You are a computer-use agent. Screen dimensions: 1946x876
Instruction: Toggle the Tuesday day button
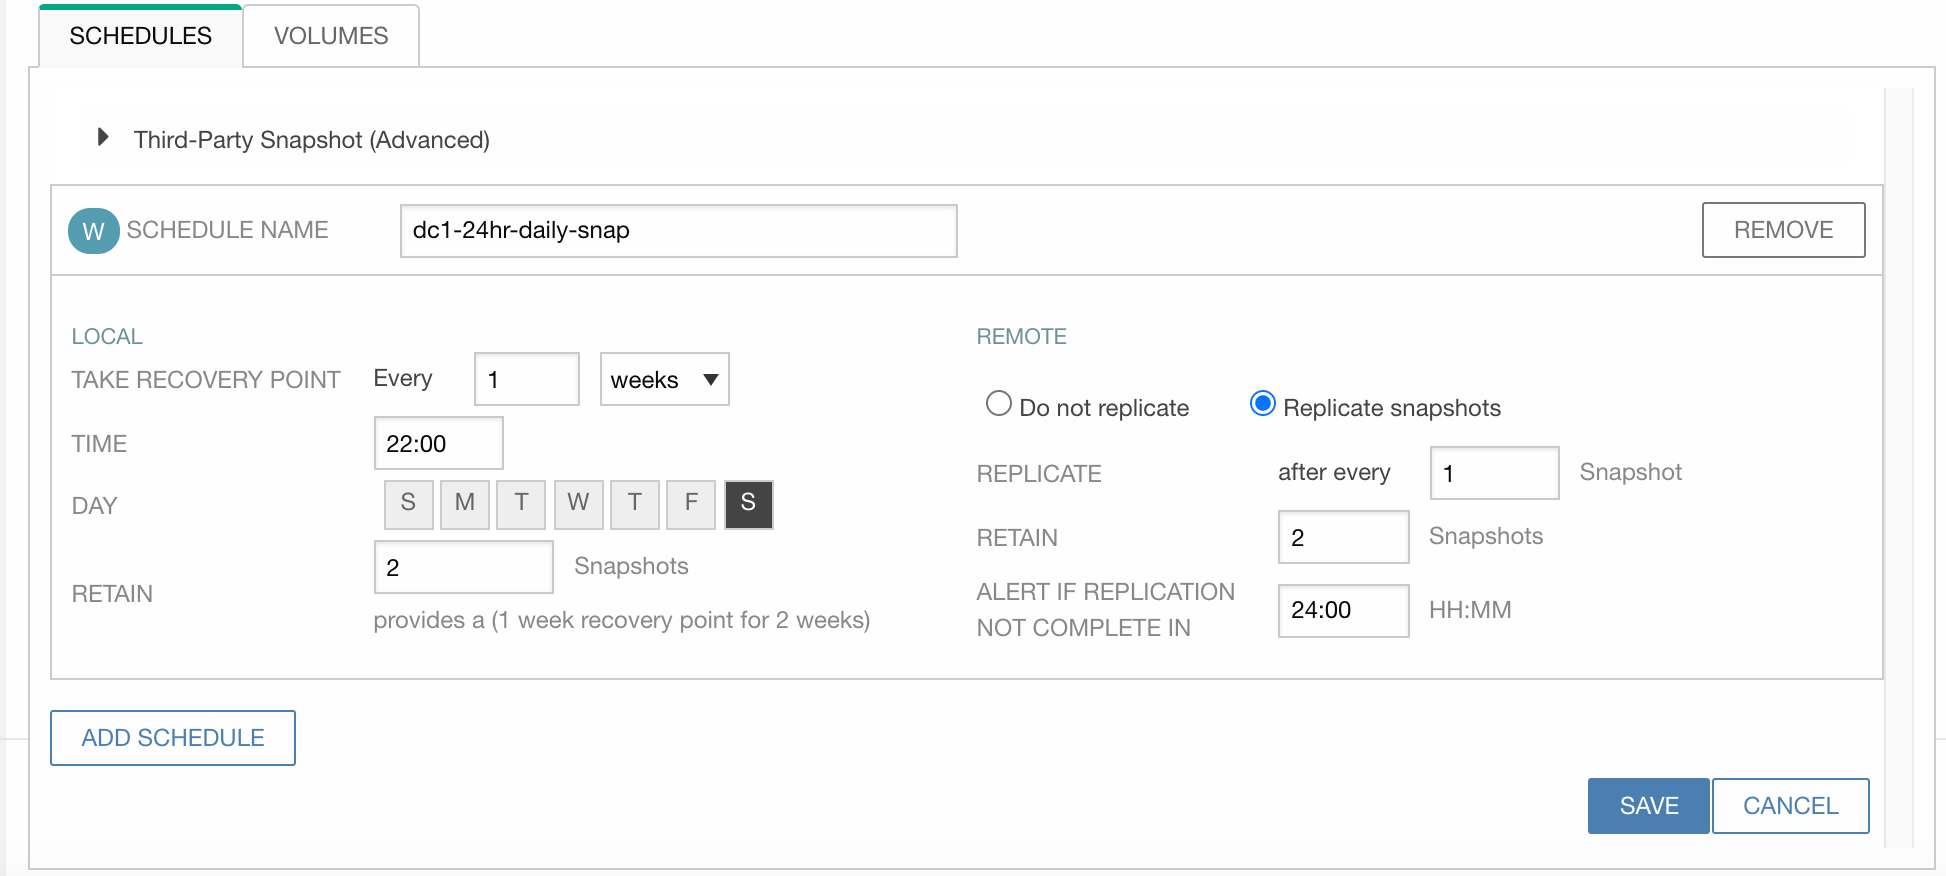(x=521, y=503)
